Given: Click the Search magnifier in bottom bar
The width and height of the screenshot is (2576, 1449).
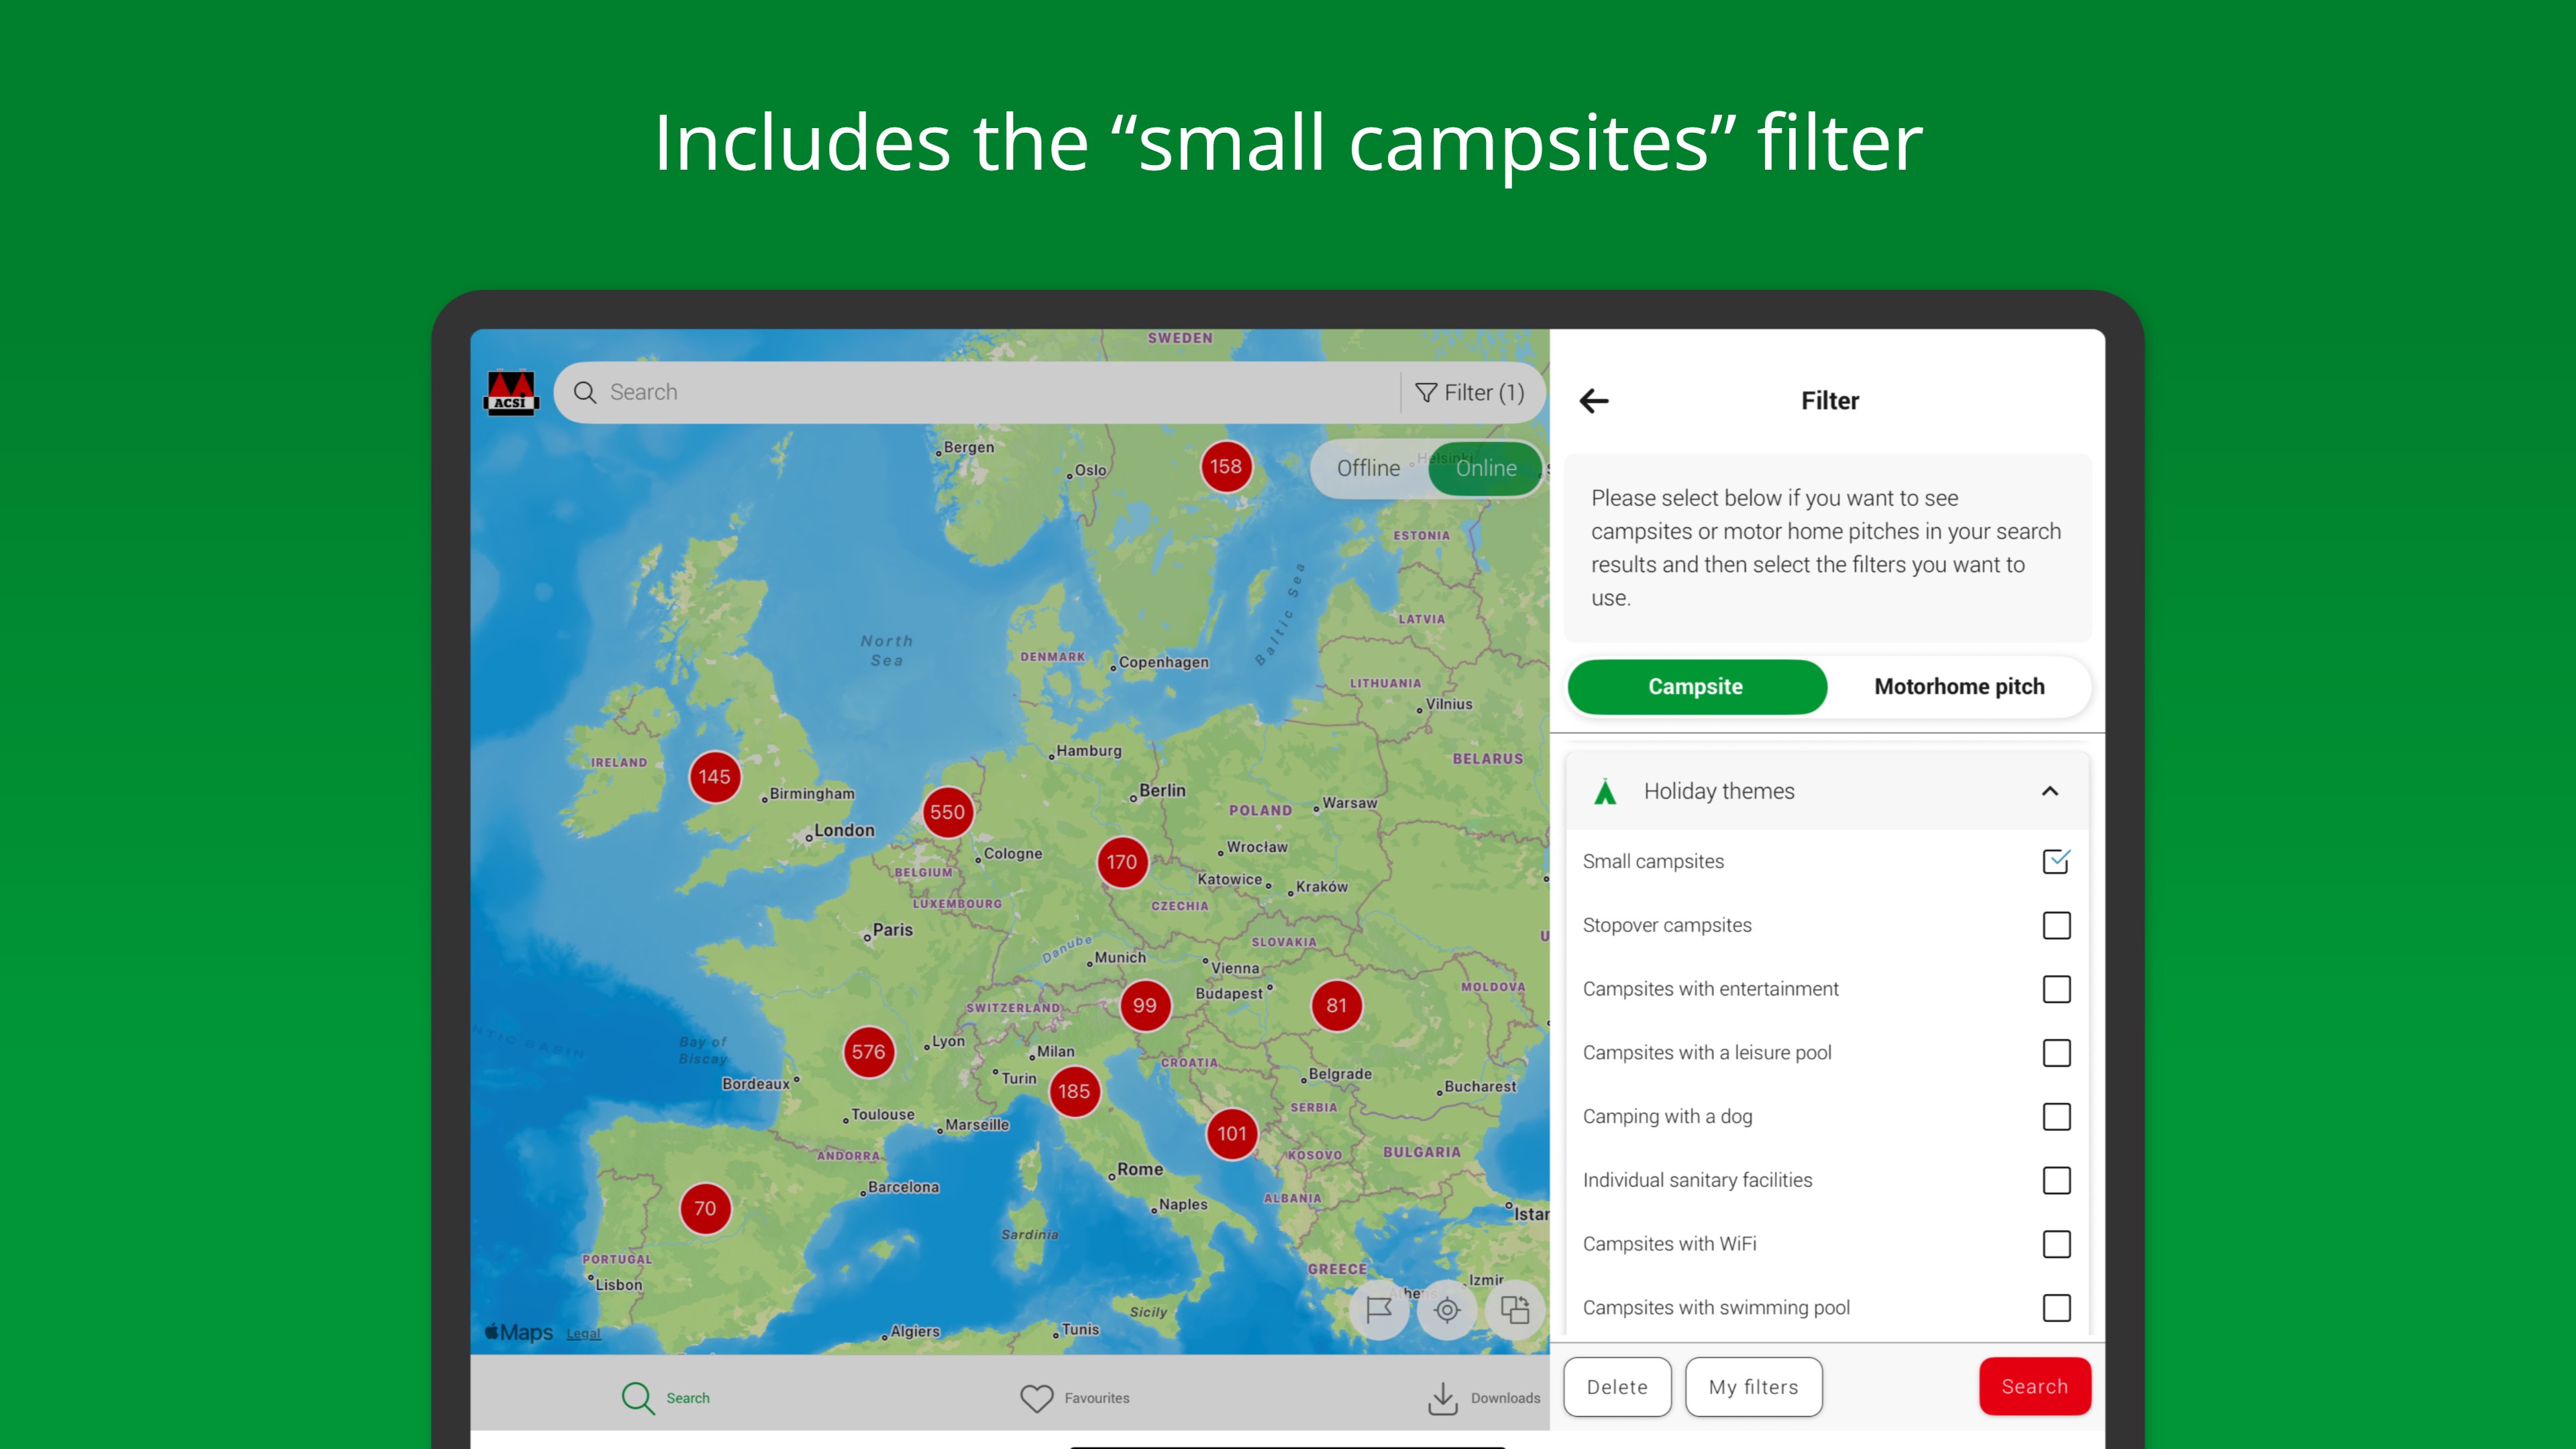Looking at the screenshot, I should pyautogui.click(x=638, y=1398).
